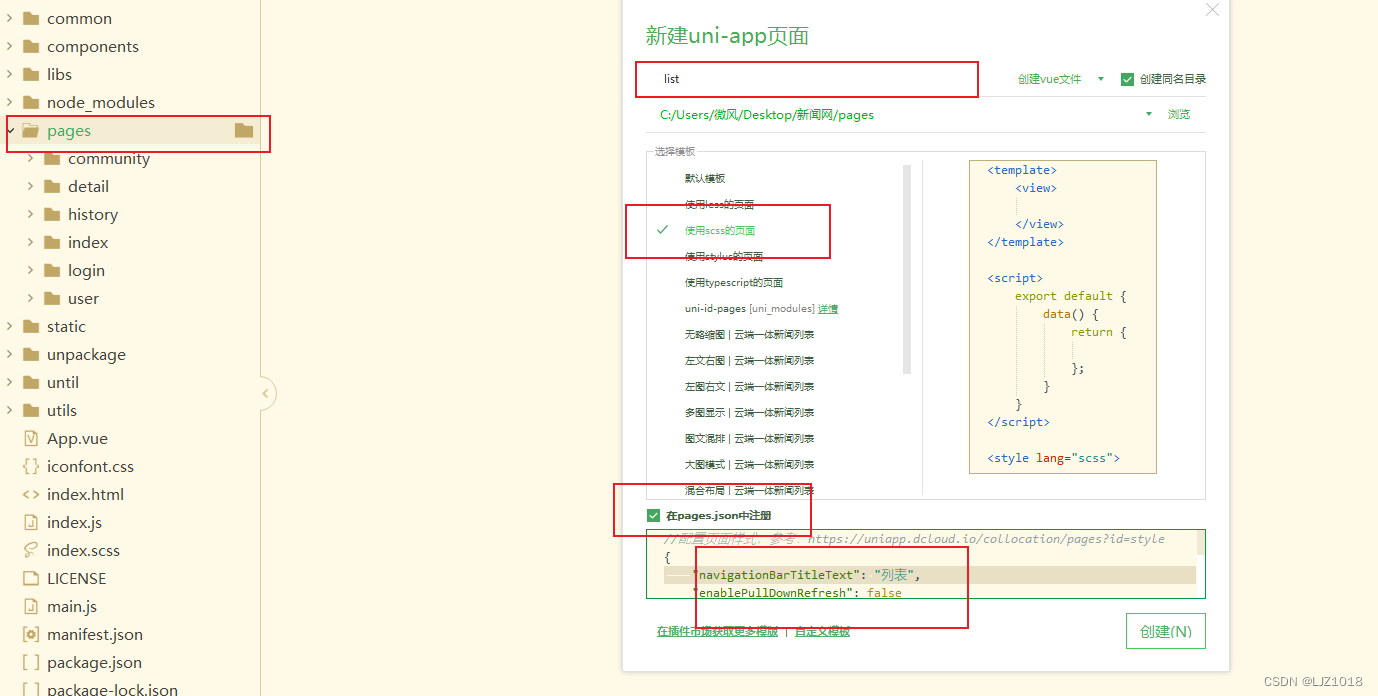The image size is (1378, 696).
Task: Collapse the project sidebar with arrow handle
Action: pyautogui.click(x=266, y=394)
